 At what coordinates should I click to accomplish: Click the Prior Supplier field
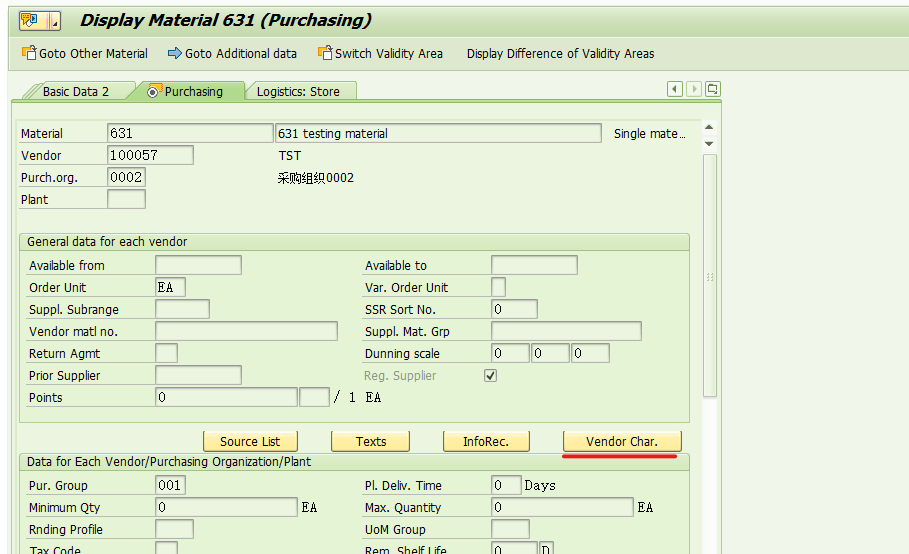pos(198,376)
